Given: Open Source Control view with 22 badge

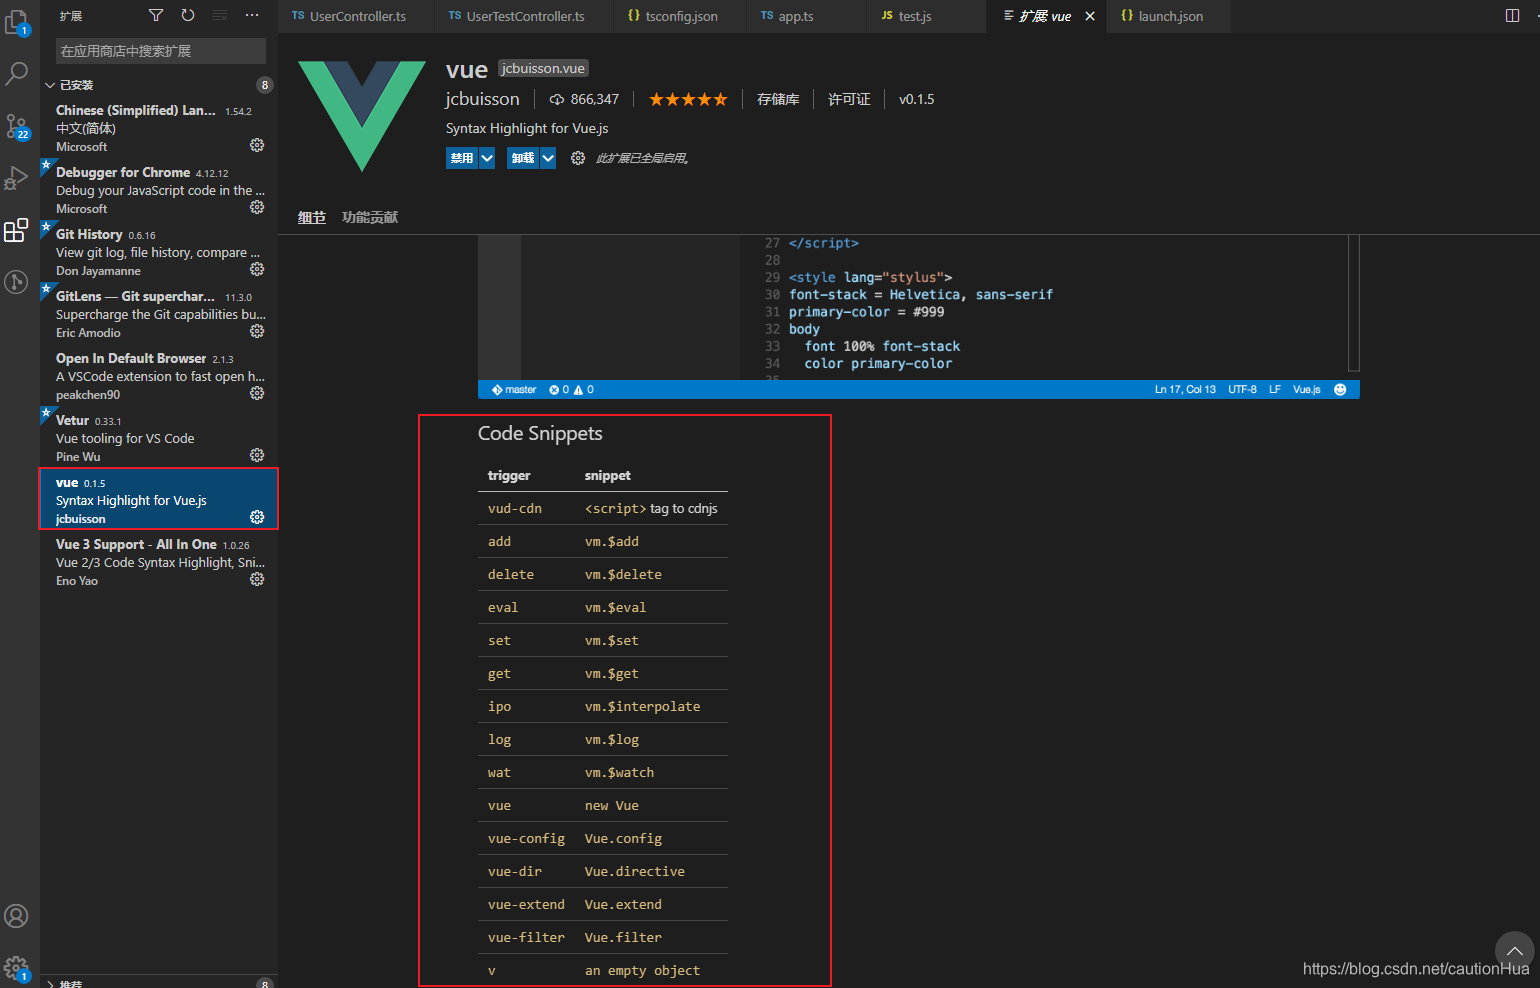Looking at the screenshot, I should 17,126.
